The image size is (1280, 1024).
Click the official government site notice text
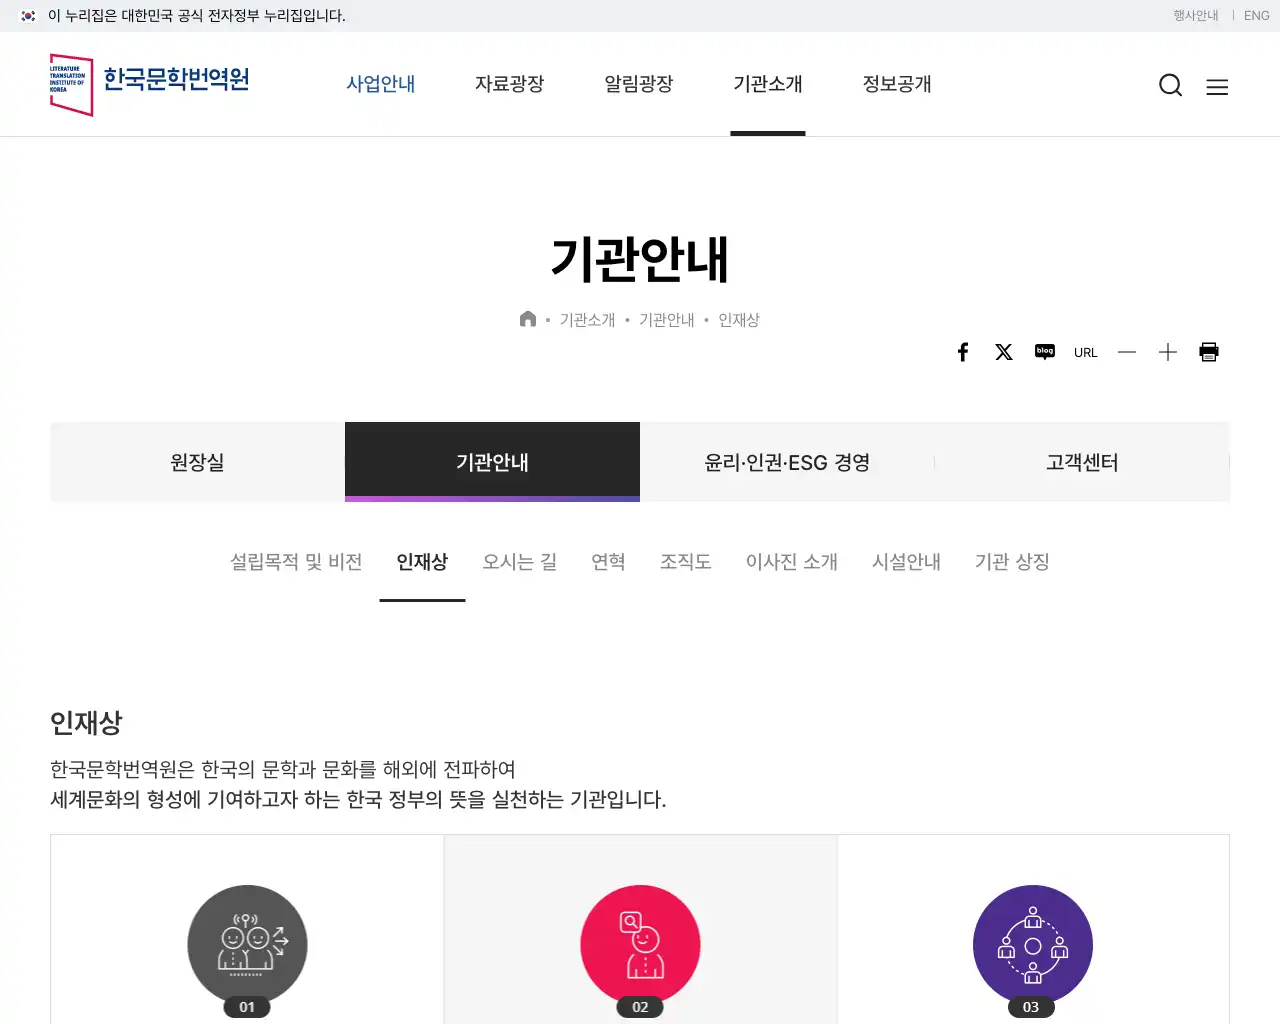tap(197, 16)
